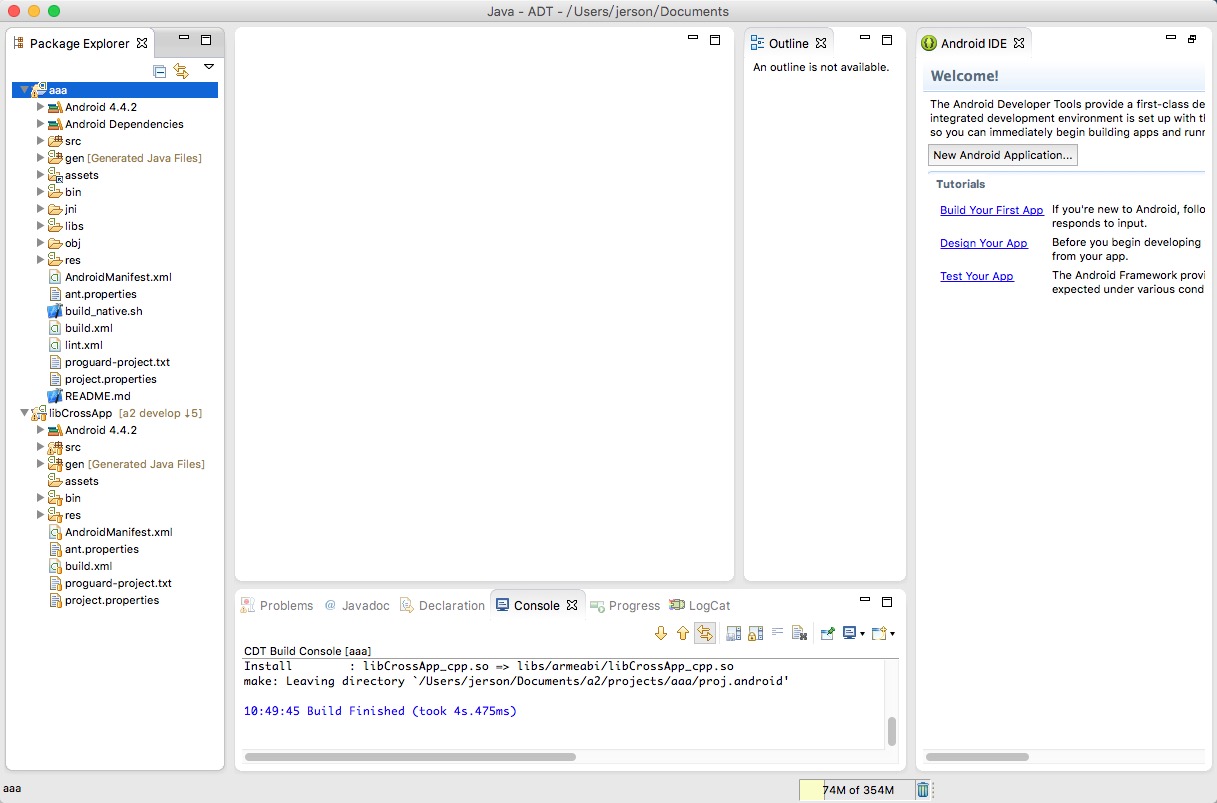Click the console Show Previous Error up arrow
1217x803 pixels.
[x=683, y=633]
